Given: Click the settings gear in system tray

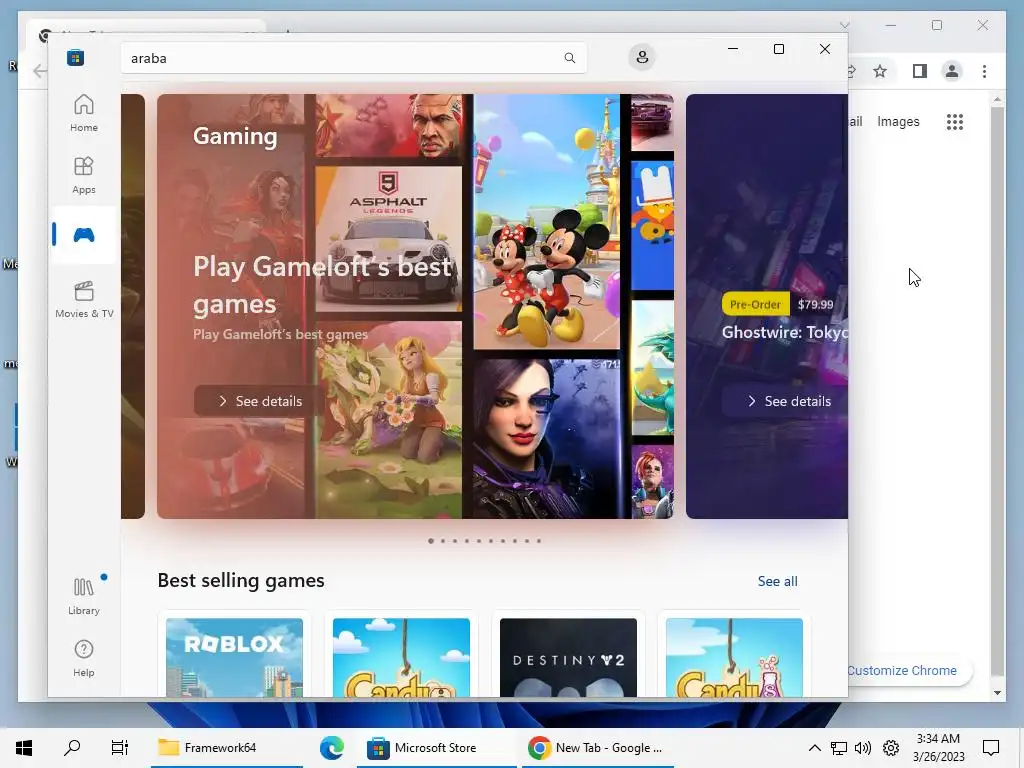Looking at the screenshot, I should click(x=891, y=748).
